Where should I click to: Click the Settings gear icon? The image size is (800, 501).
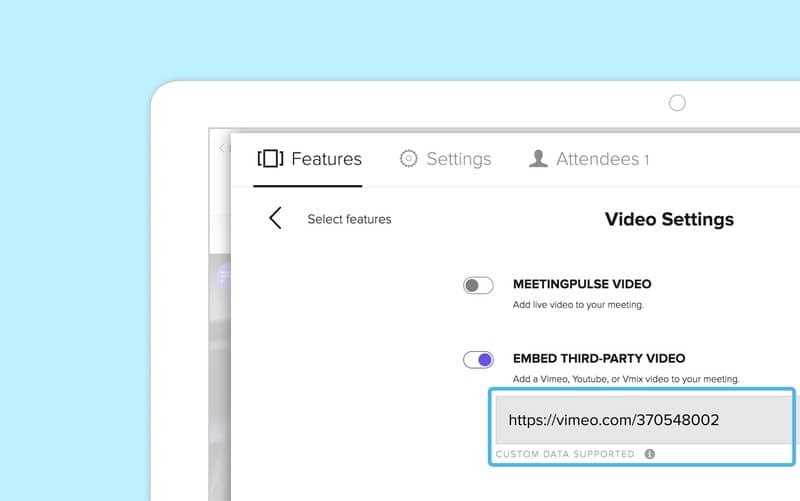click(408, 158)
